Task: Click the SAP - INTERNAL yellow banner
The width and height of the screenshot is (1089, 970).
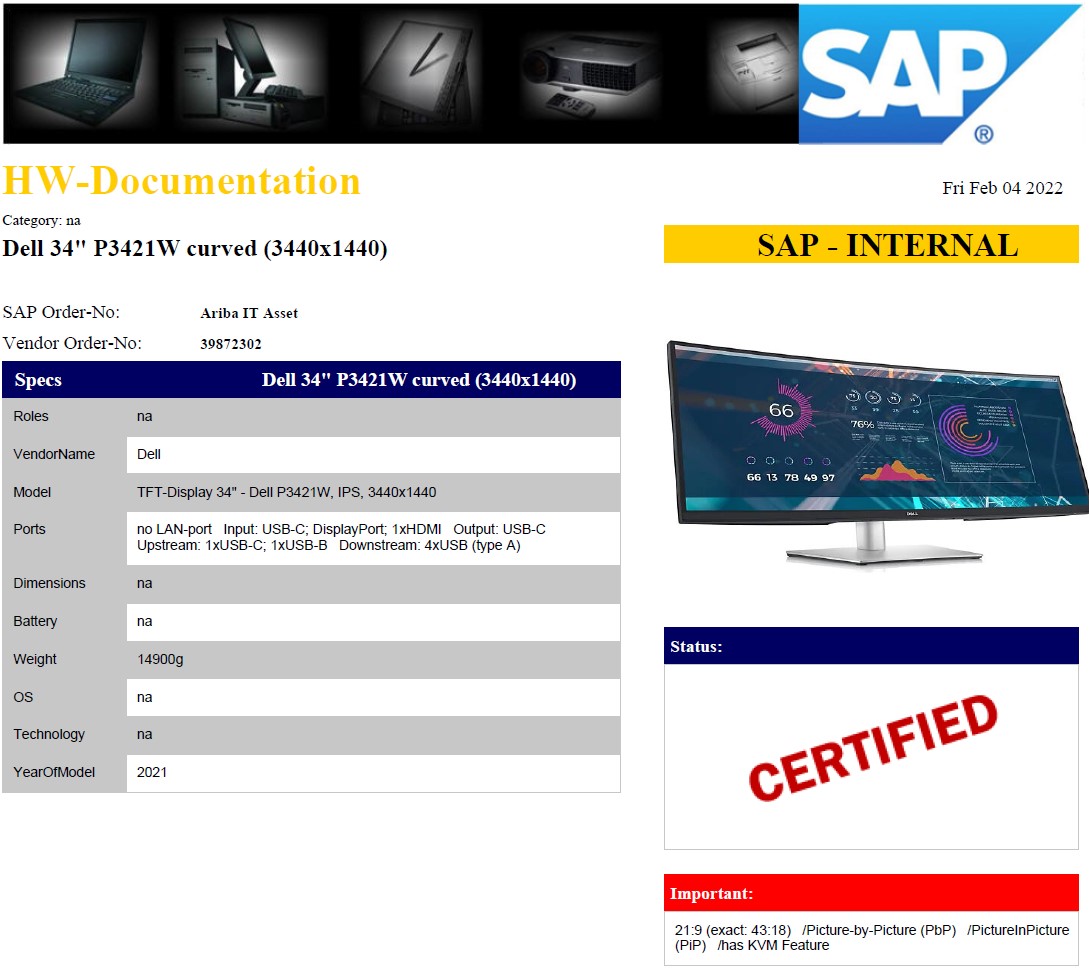Action: point(871,244)
